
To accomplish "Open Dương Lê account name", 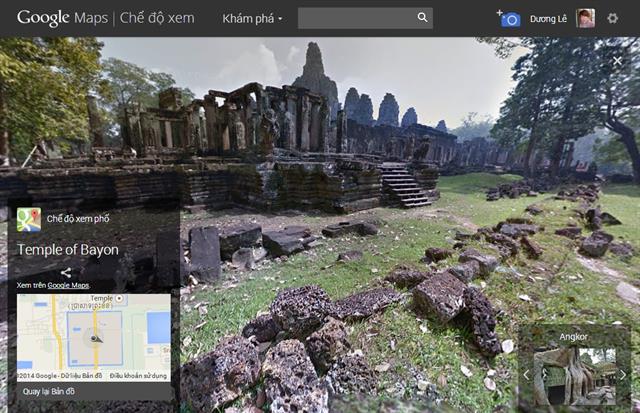I will [x=548, y=19].
